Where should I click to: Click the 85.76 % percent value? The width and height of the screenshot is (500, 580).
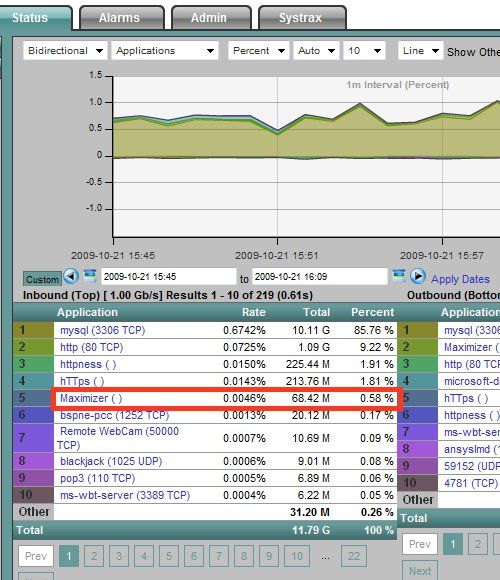(x=374, y=330)
